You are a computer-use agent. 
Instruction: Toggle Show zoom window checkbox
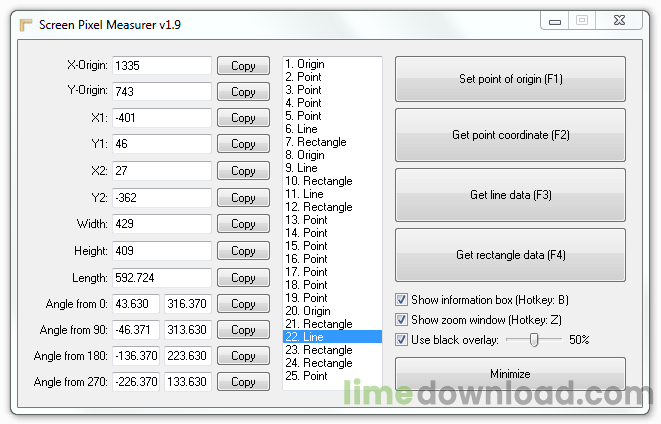coord(401,319)
